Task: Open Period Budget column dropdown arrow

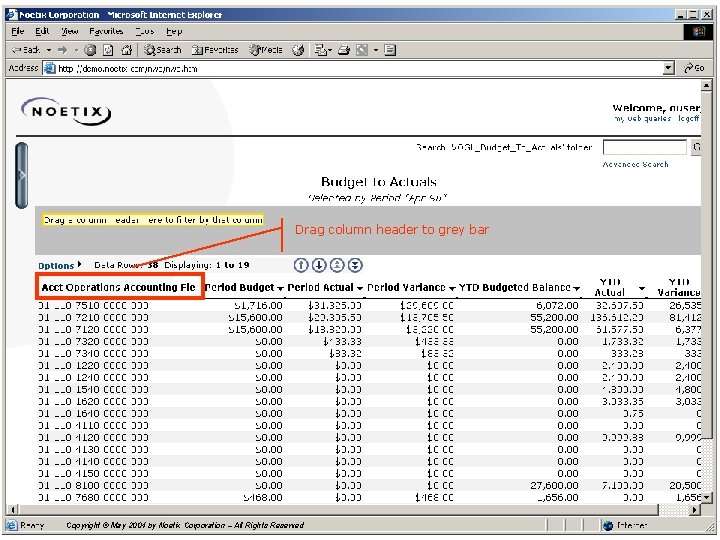Action: (x=280, y=288)
